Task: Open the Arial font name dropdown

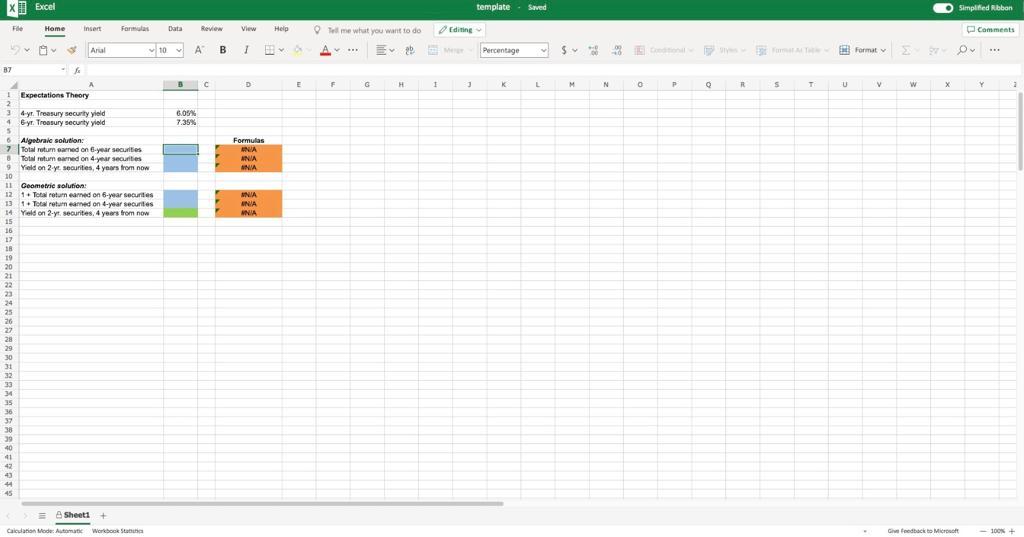Action: pos(151,50)
